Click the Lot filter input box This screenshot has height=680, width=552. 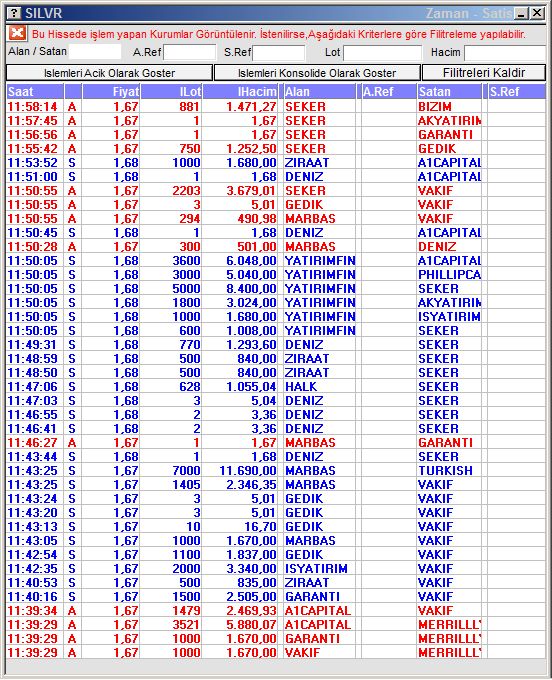click(382, 53)
